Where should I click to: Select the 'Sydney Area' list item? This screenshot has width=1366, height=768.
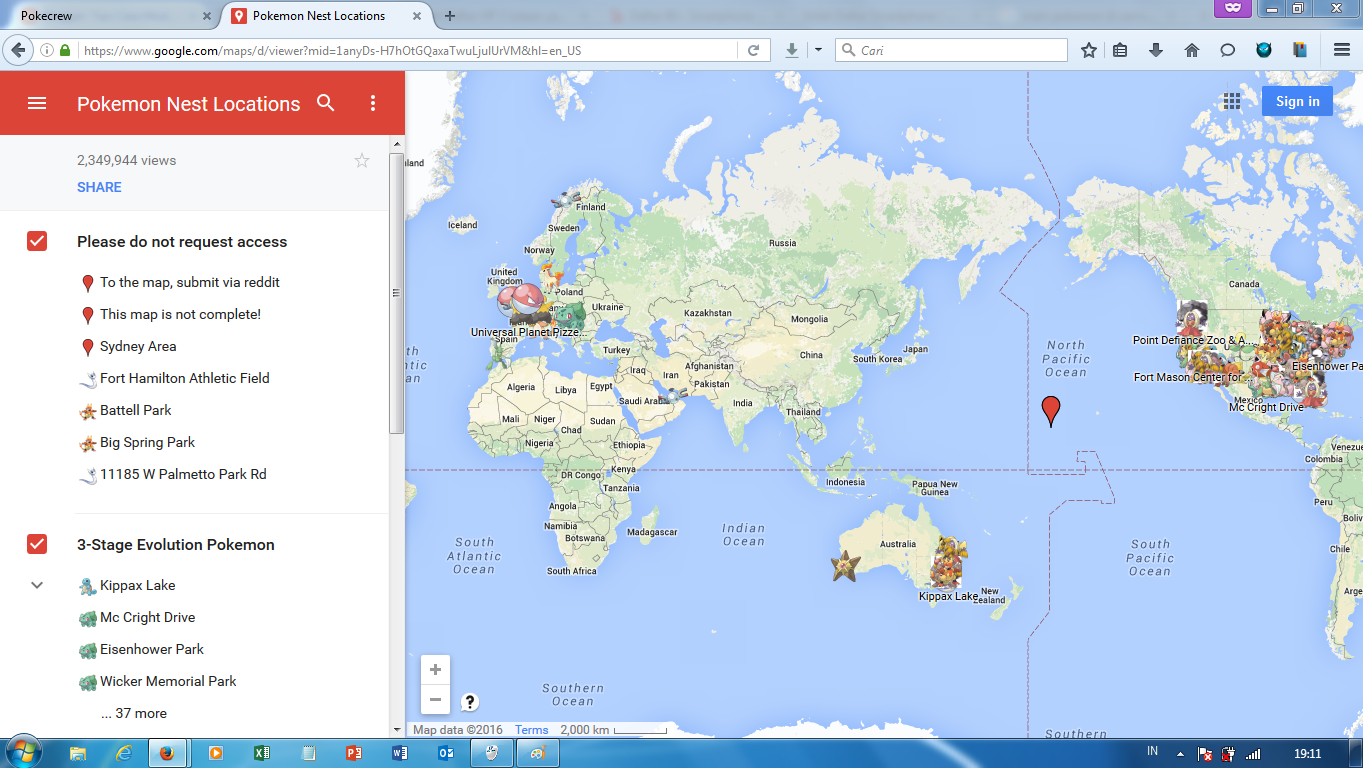(138, 346)
